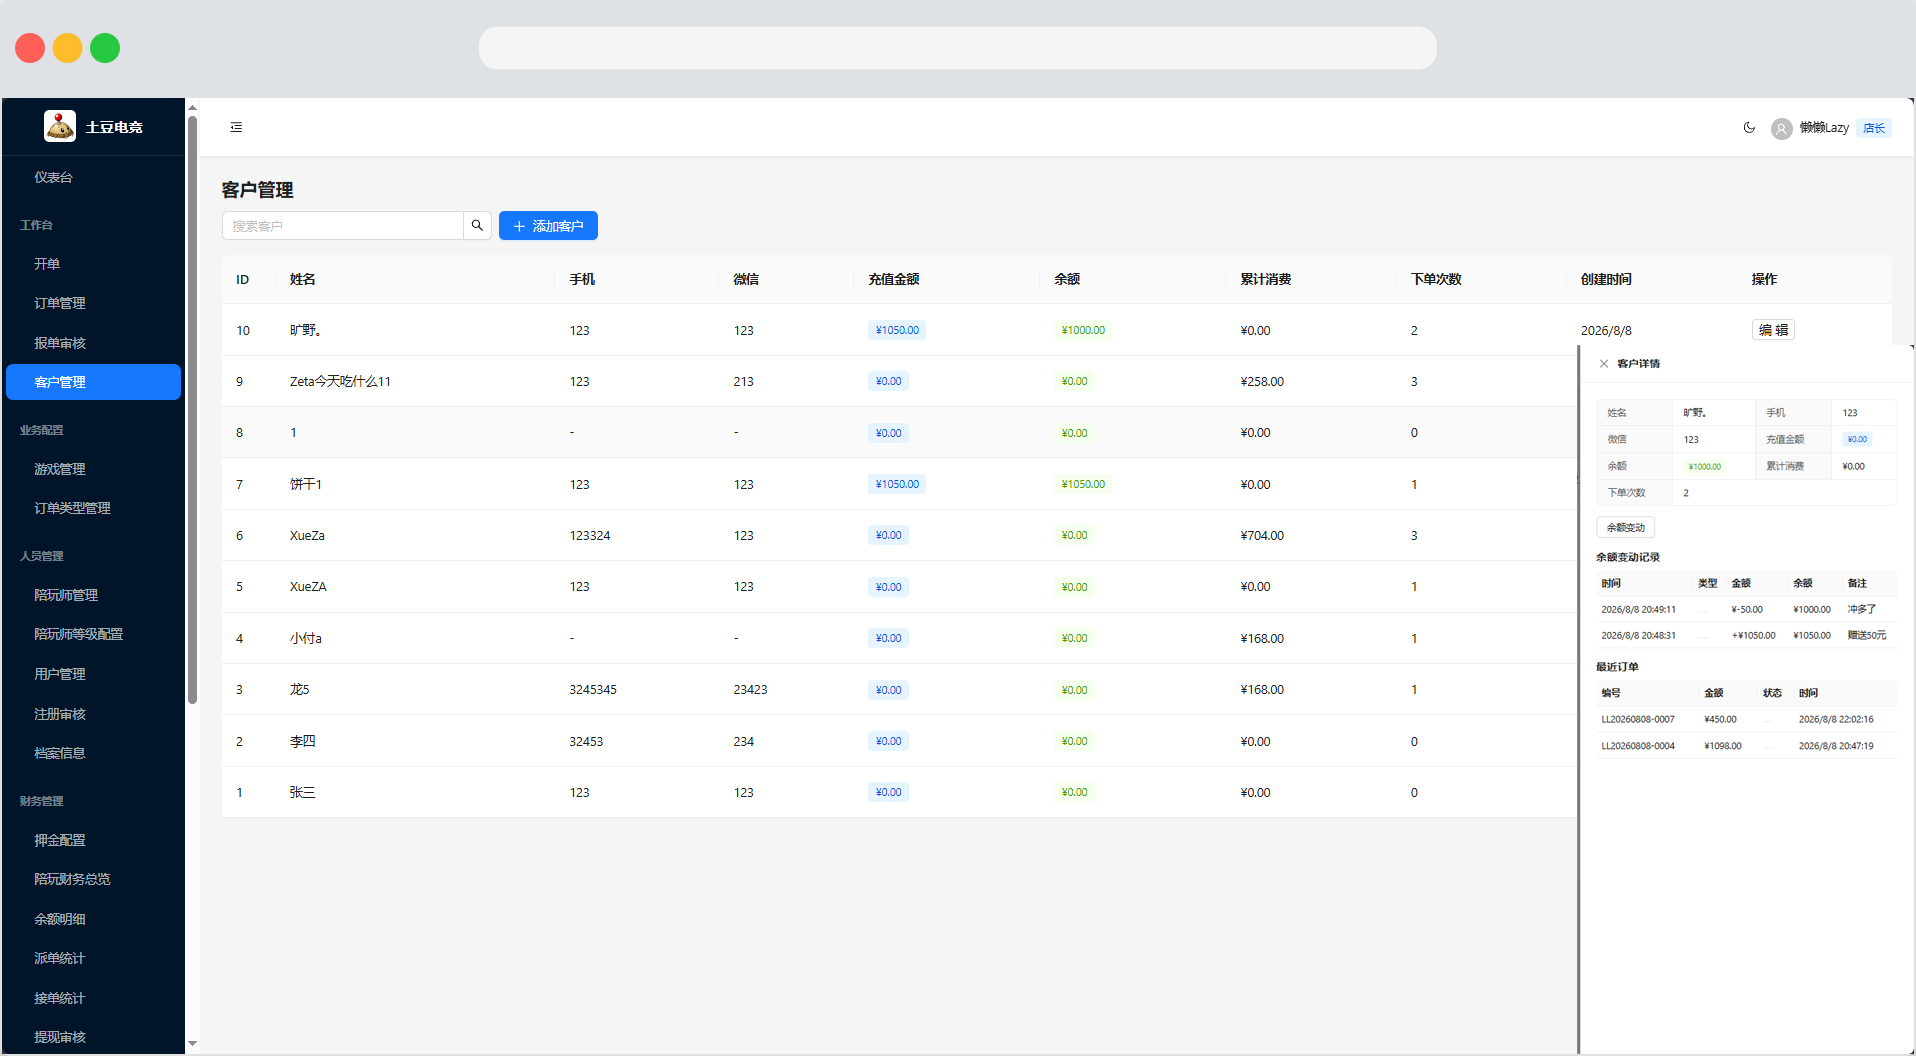
Task: Open 档案信息 menu item
Action: pos(60,753)
